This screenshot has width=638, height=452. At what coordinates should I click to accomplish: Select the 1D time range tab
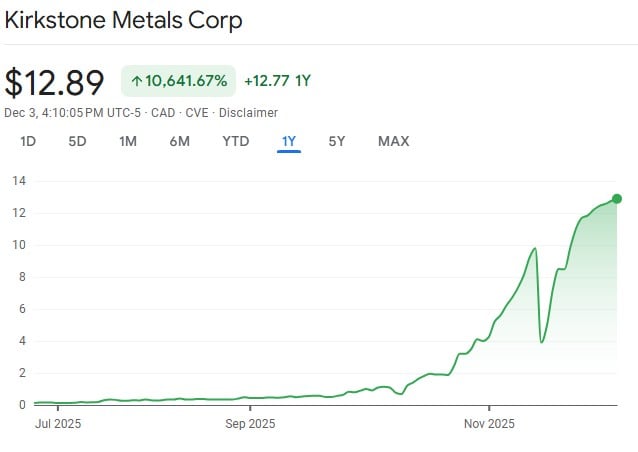pyautogui.click(x=28, y=141)
